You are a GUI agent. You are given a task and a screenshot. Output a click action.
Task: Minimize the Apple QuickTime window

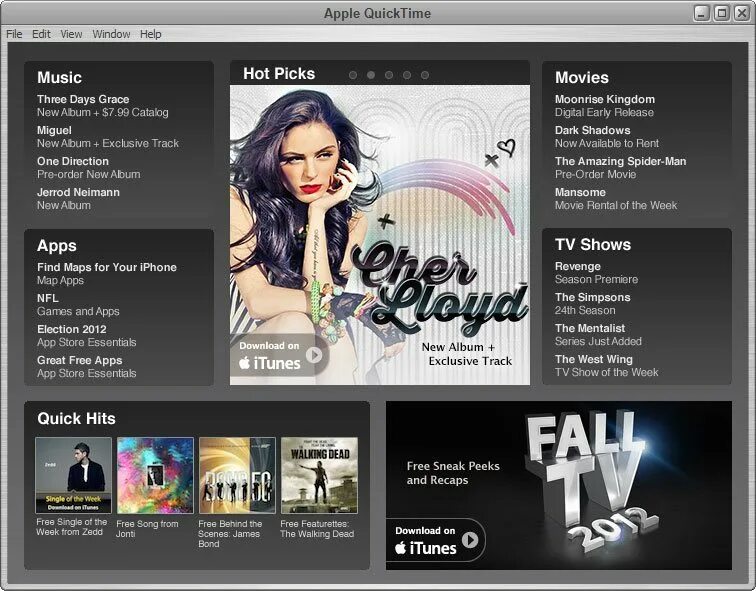point(702,13)
